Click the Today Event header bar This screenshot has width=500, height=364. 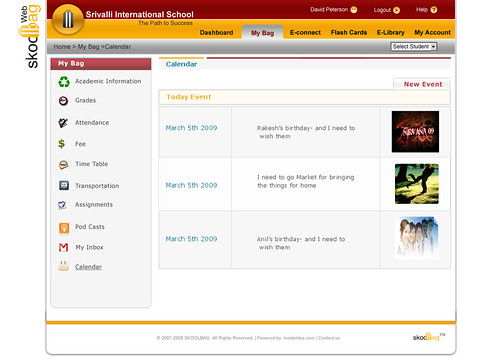pyautogui.click(x=304, y=97)
